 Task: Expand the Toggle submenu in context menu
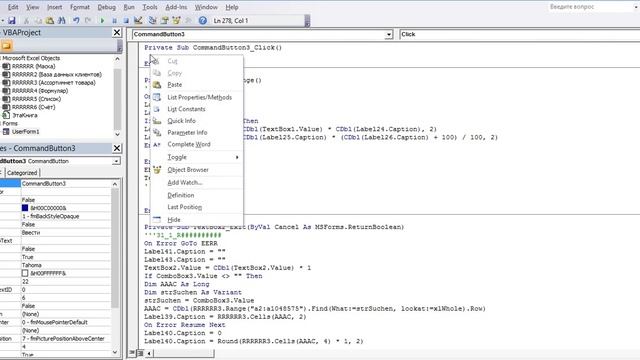[x=197, y=157]
